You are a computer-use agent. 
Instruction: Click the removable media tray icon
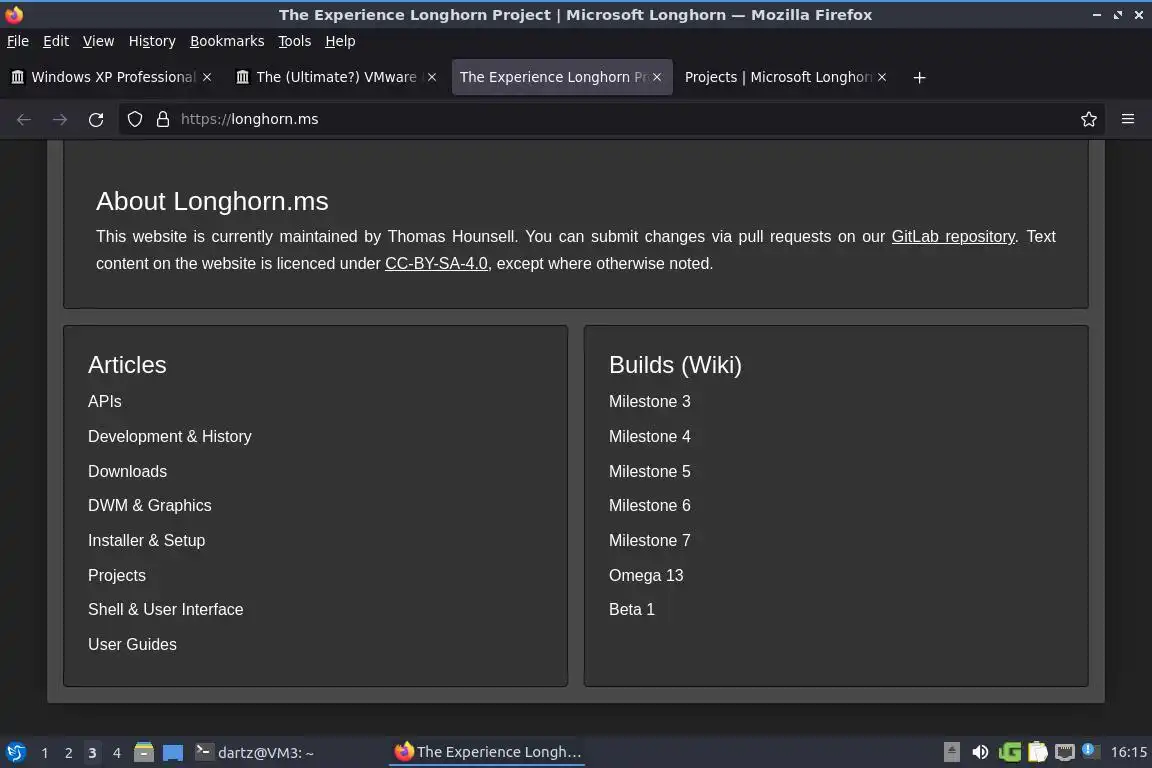point(951,752)
